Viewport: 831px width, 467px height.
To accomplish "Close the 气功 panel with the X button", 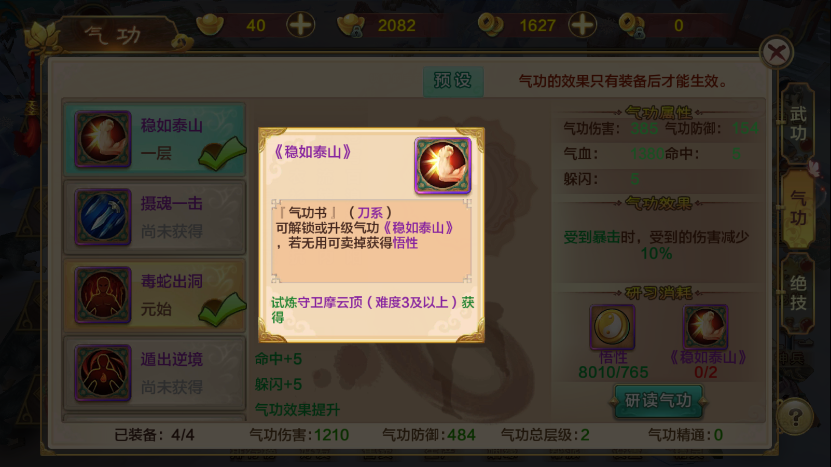I will coord(776,52).
